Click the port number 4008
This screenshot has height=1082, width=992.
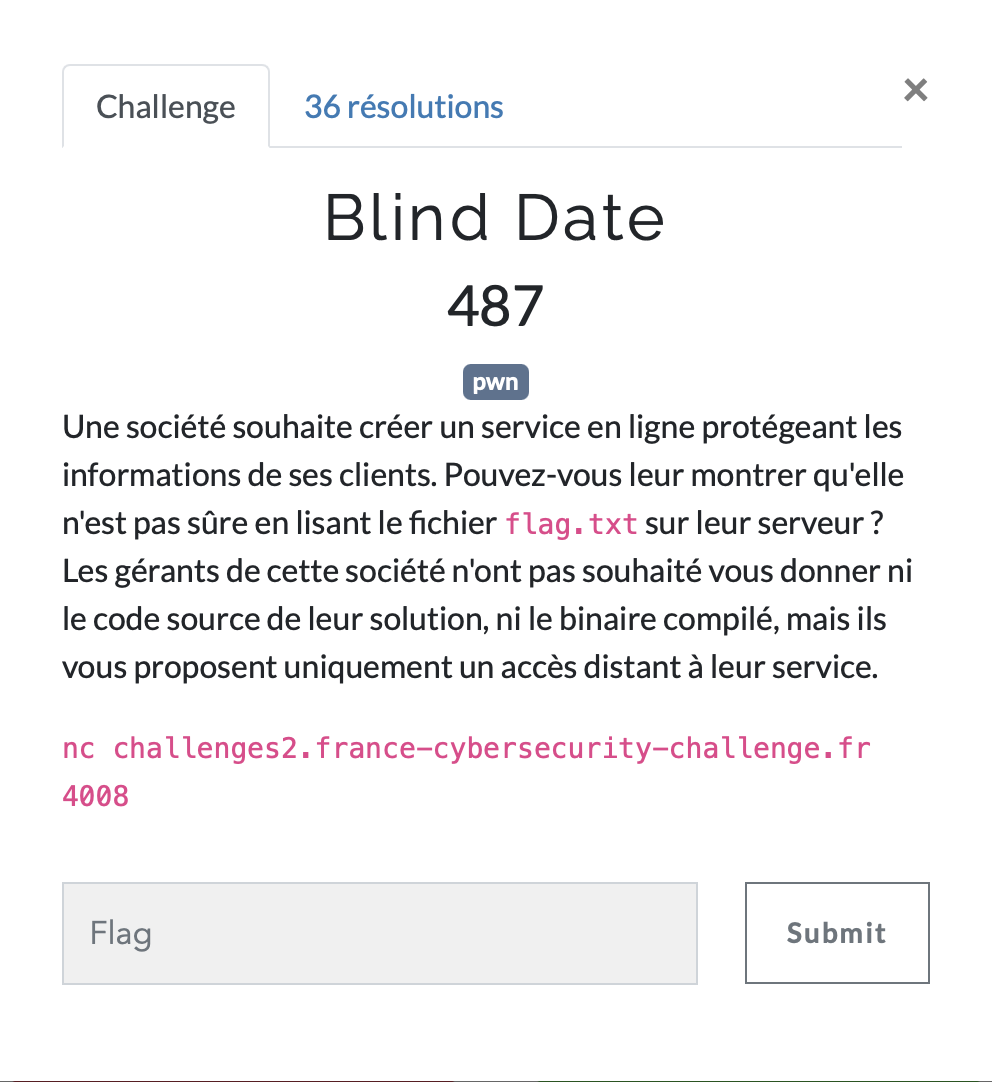(95, 796)
